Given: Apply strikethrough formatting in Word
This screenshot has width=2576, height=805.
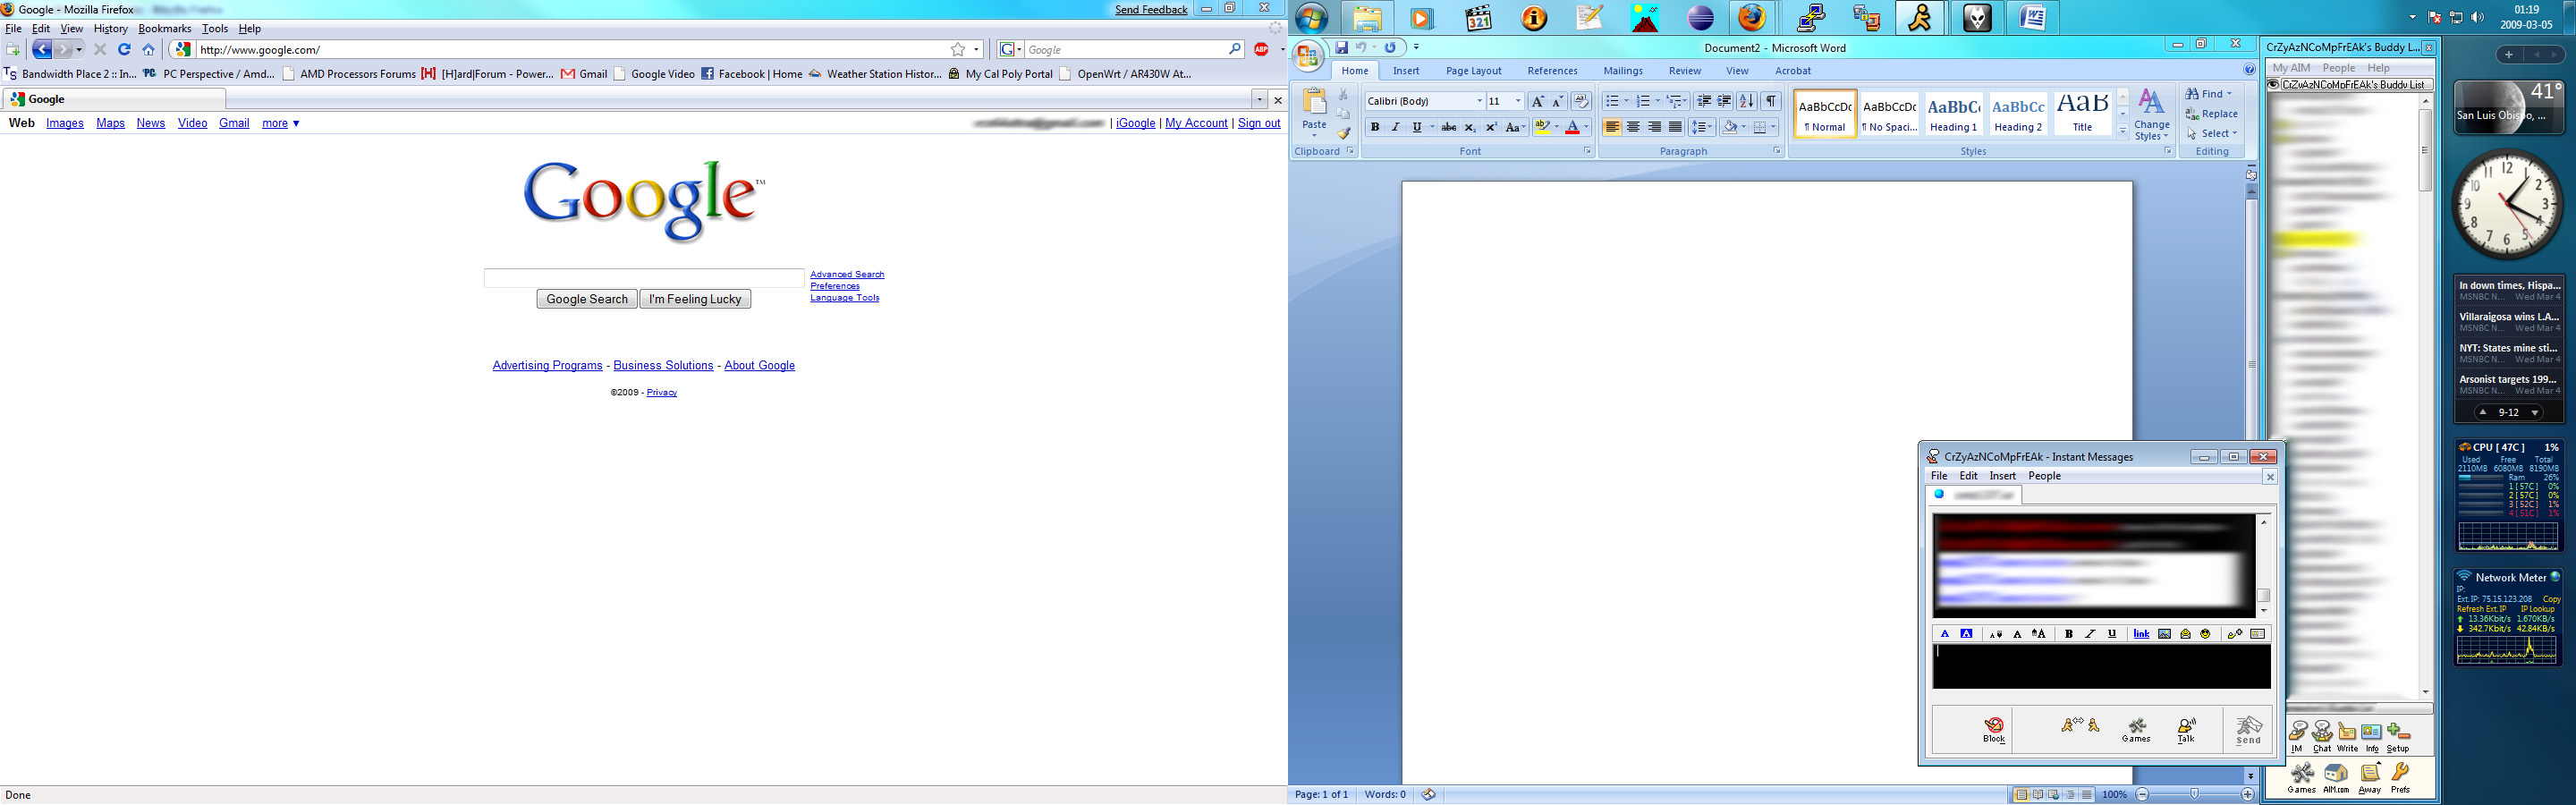Looking at the screenshot, I should coord(1448,127).
